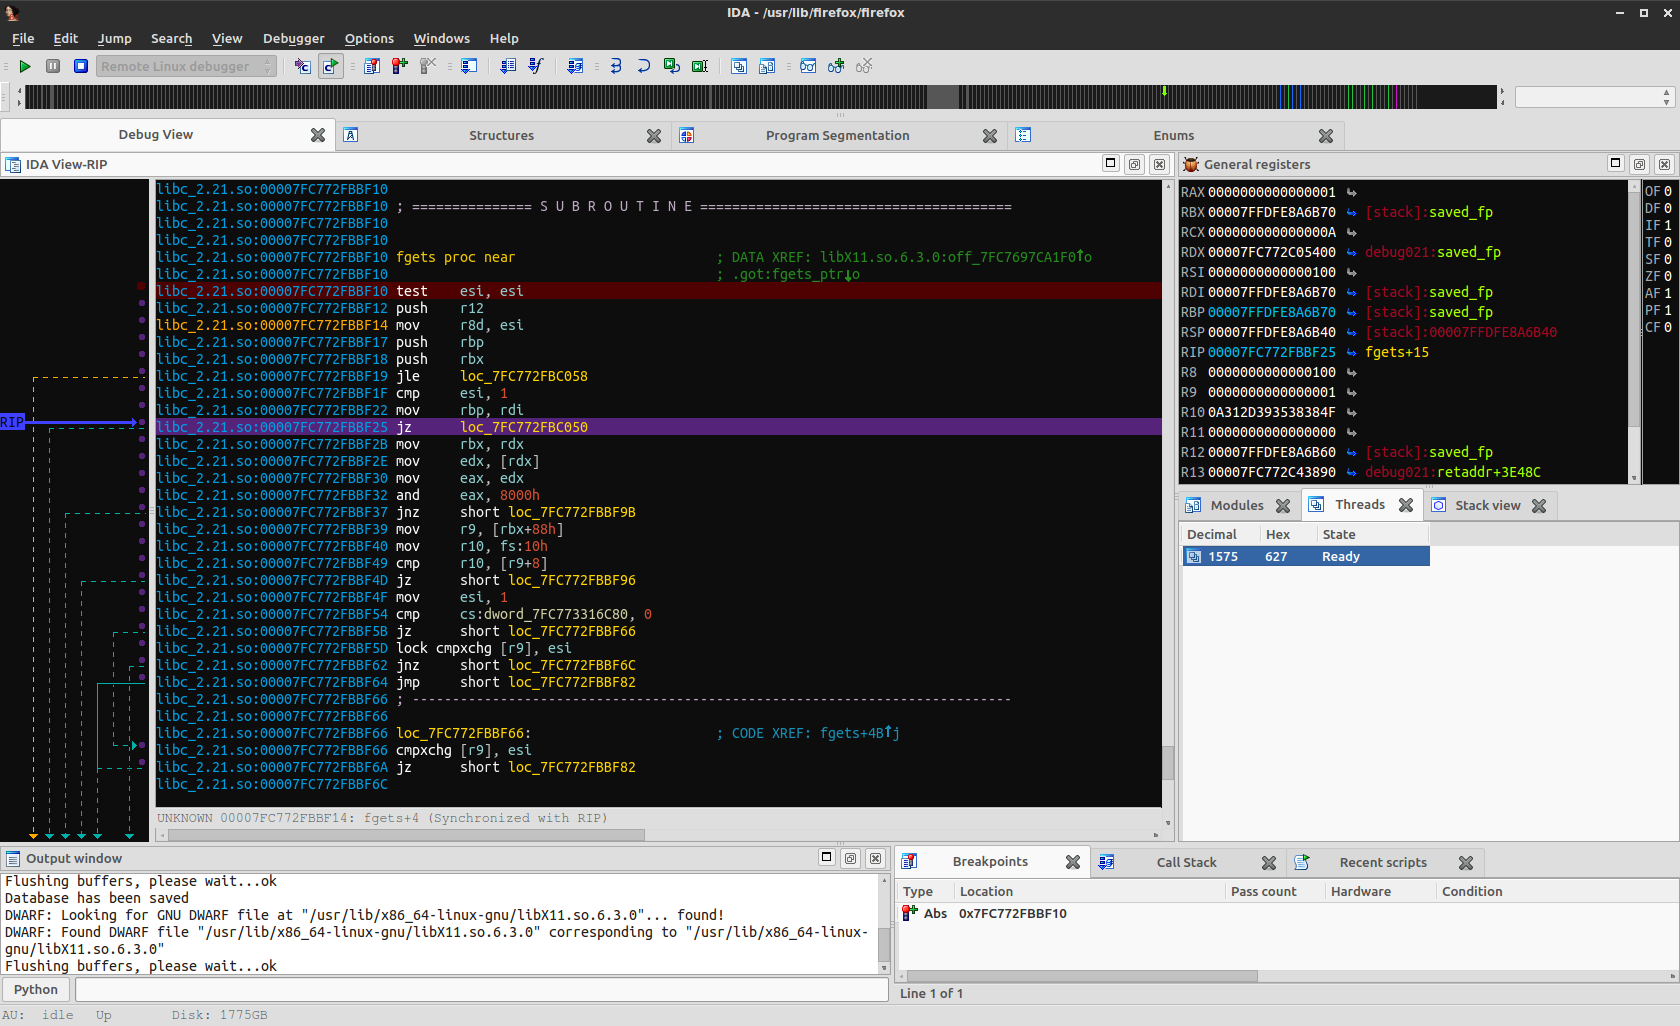The width and height of the screenshot is (1680, 1026).
Task: Open the File menu
Action: pyautogui.click(x=23, y=38)
